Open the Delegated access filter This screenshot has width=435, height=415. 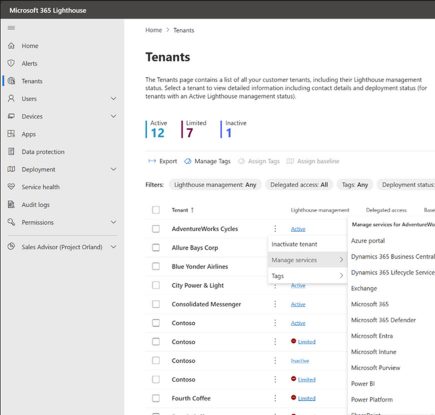point(299,185)
